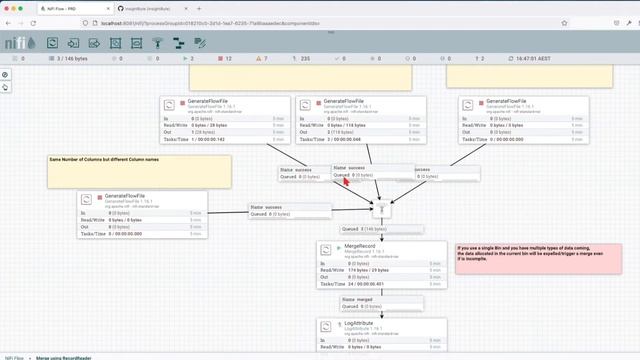The height and width of the screenshot is (360, 640).
Task: Select the LogAttribute processor title
Action: coord(358,323)
